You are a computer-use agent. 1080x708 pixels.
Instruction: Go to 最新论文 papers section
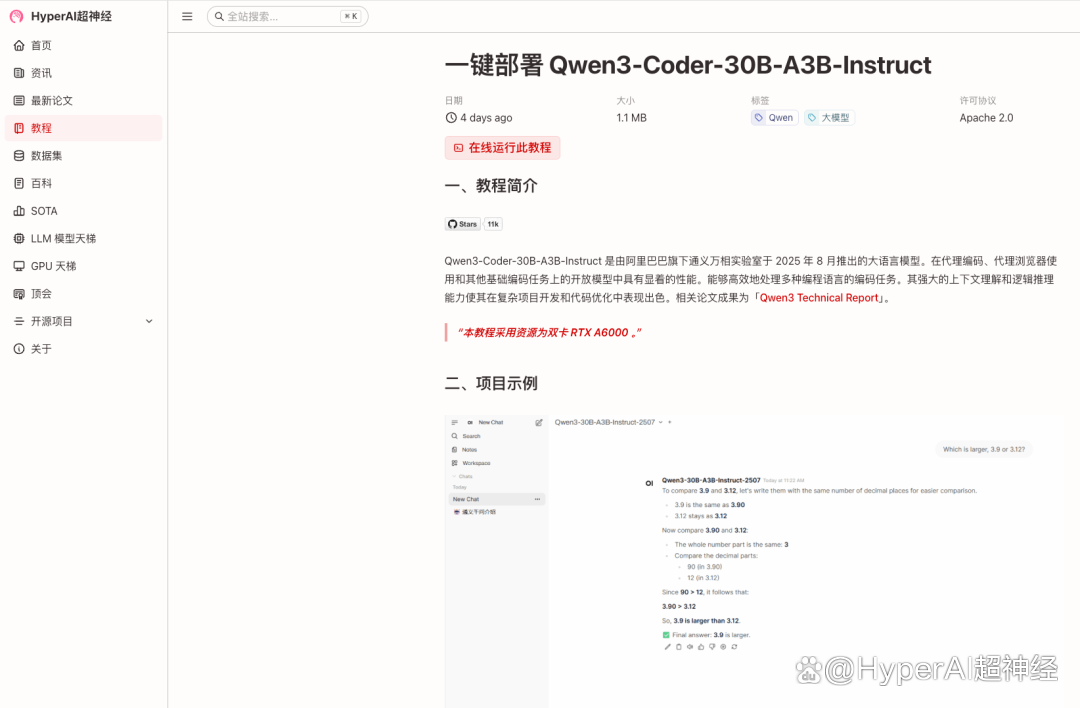[x=51, y=100]
